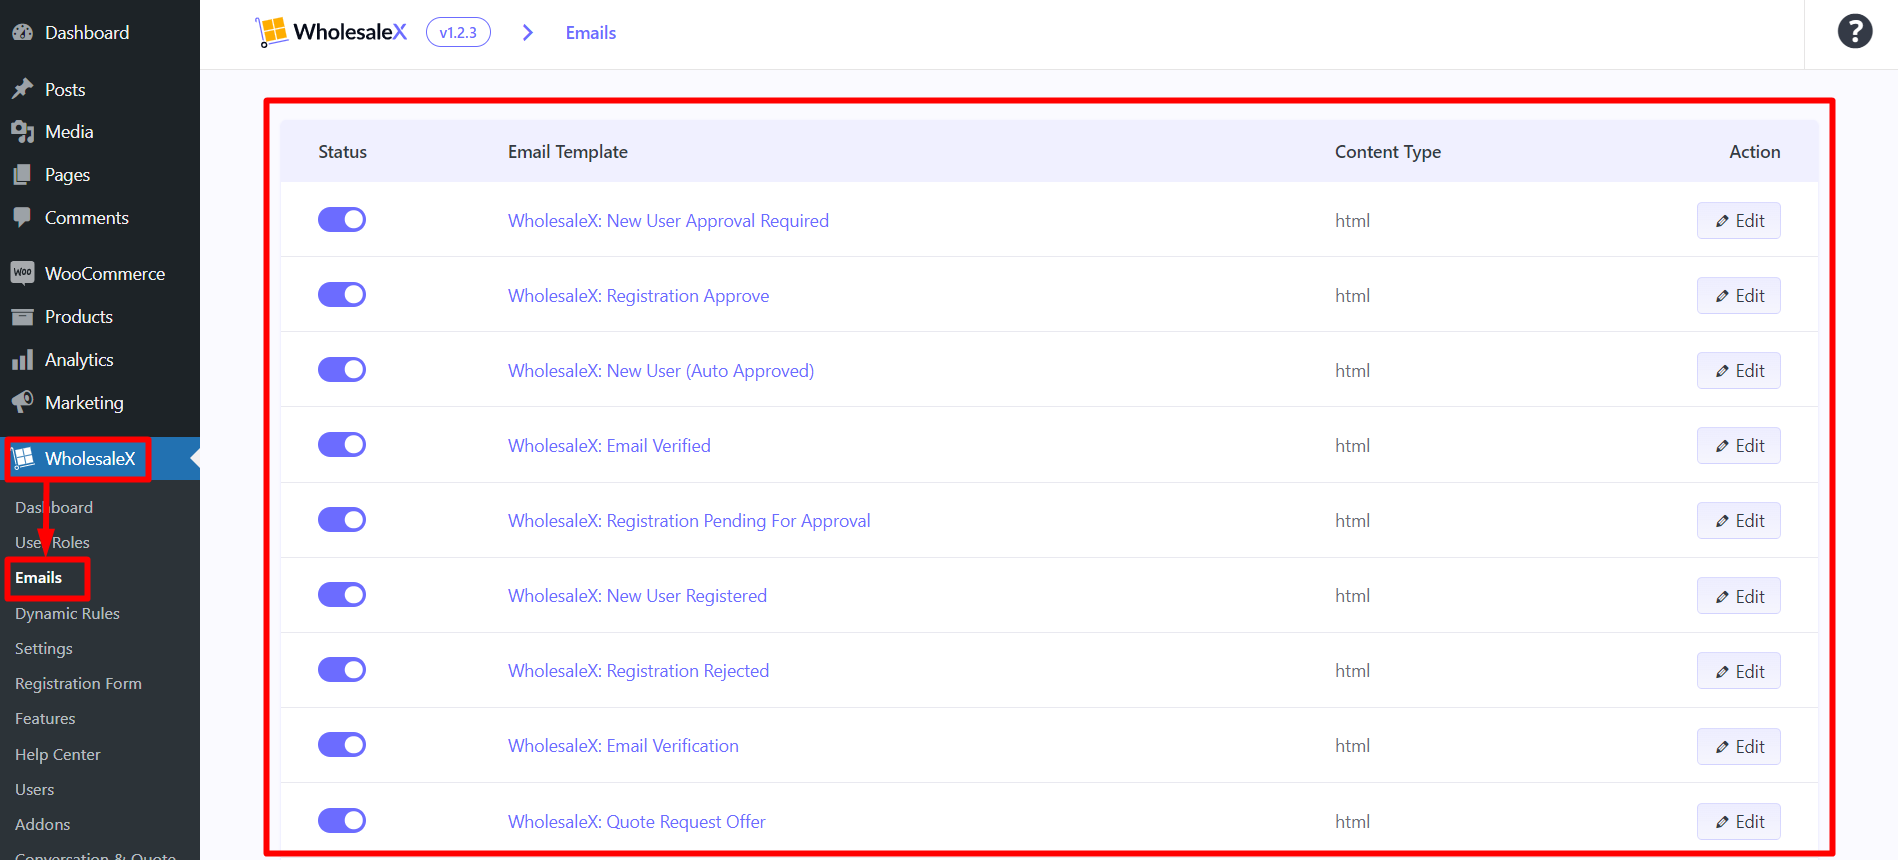Open Help Center submenu item
The width and height of the screenshot is (1898, 860).
(x=57, y=754)
